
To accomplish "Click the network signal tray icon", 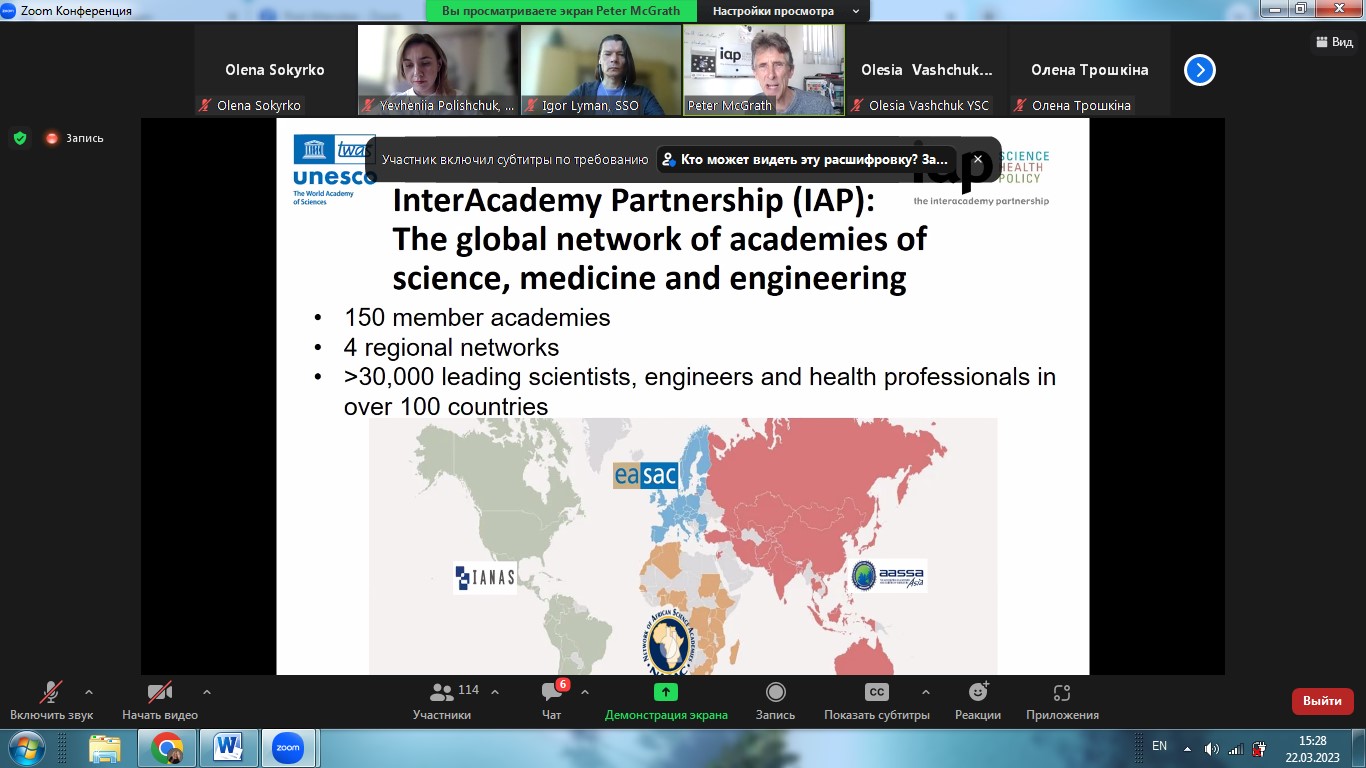I will point(1236,748).
